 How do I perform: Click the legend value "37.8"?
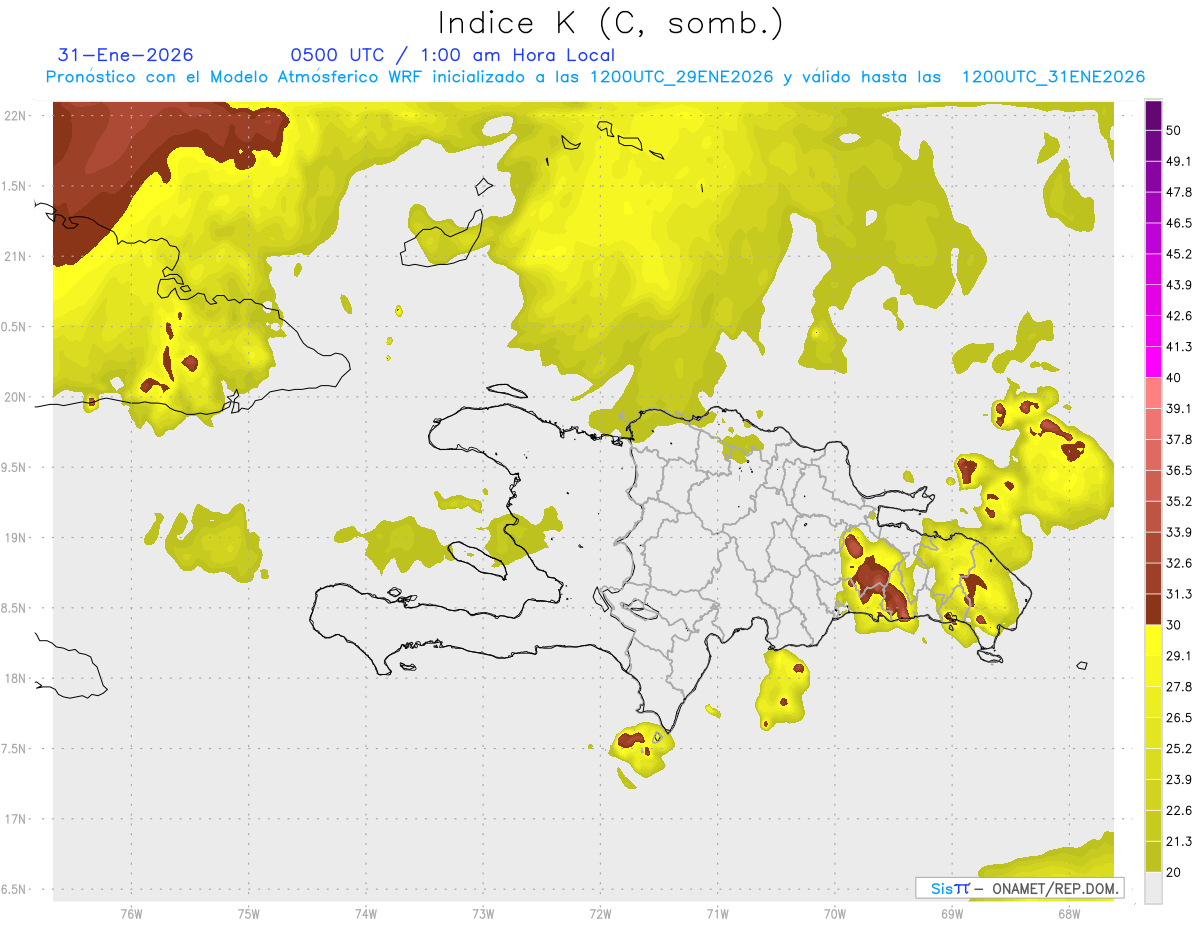pos(1180,440)
